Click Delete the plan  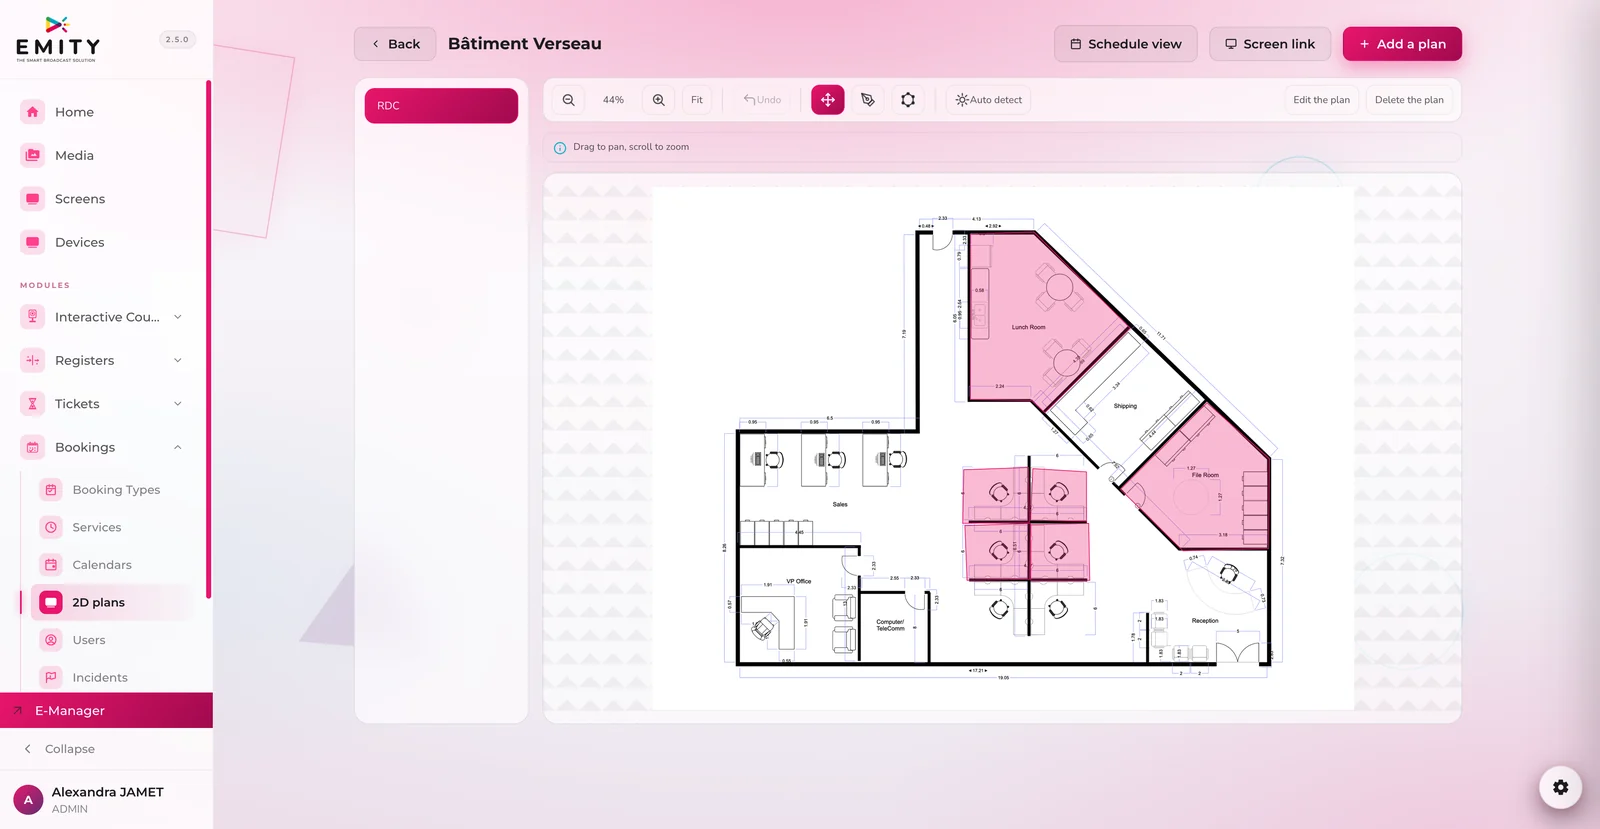pos(1409,100)
